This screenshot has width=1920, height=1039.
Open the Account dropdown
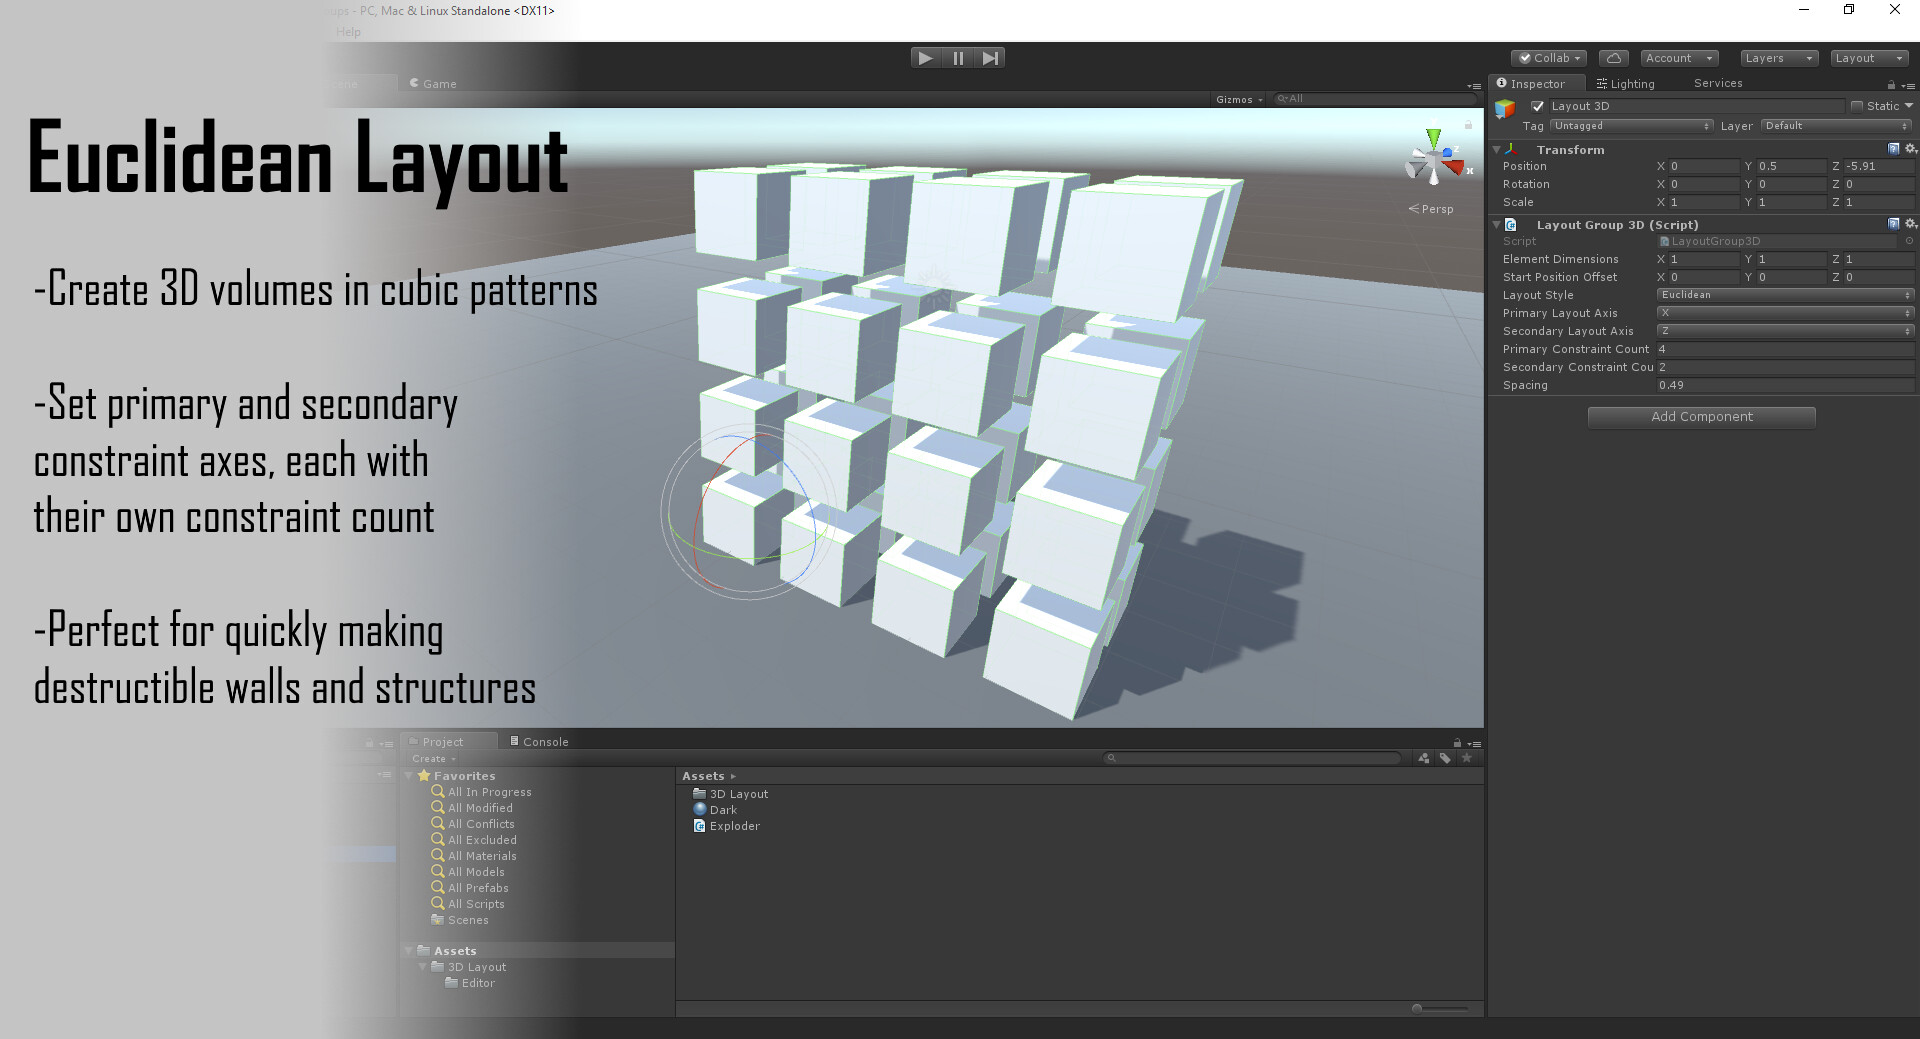point(1679,58)
